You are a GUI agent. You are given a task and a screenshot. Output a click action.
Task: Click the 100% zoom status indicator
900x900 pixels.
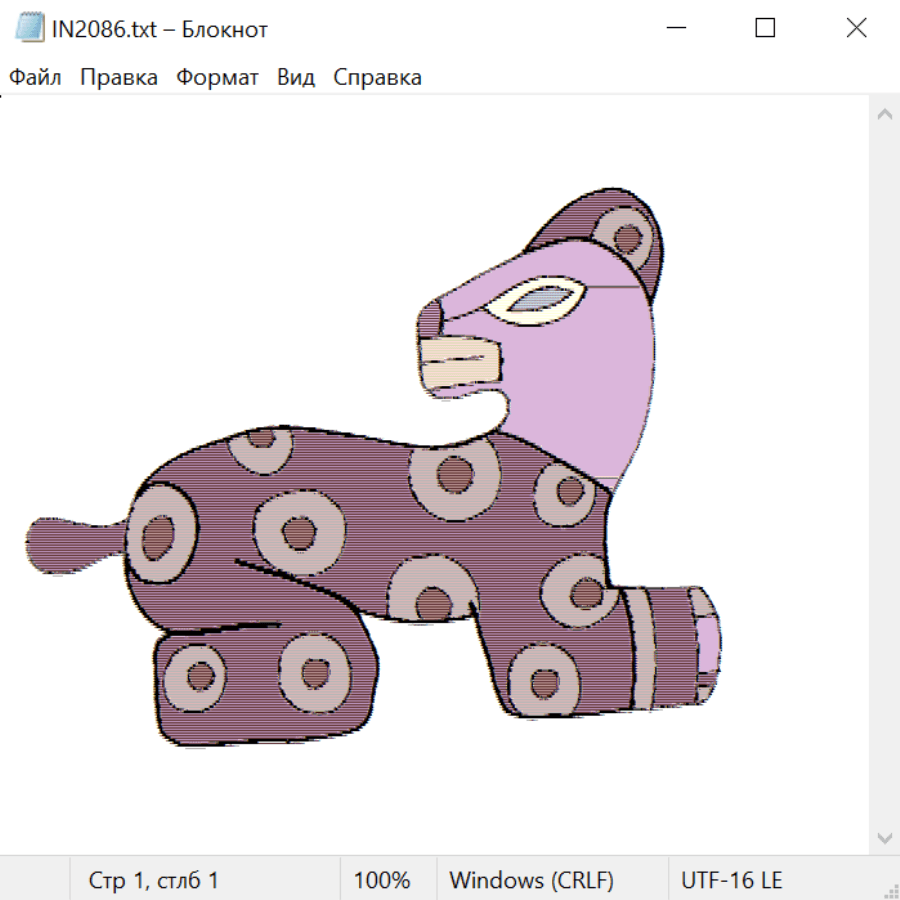(382, 880)
